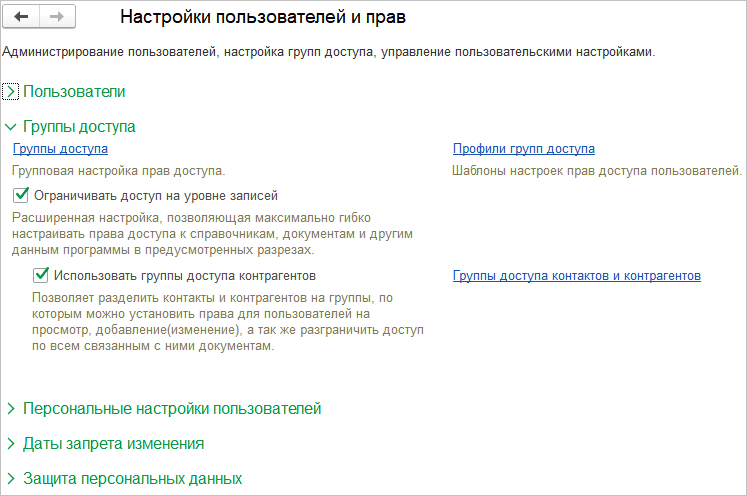Click the forward navigation arrow button

[56, 17]
